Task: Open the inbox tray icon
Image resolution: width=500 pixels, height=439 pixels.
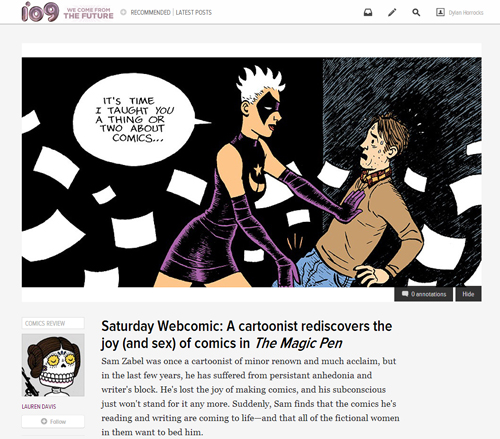Action: click(x=368, y=13)
